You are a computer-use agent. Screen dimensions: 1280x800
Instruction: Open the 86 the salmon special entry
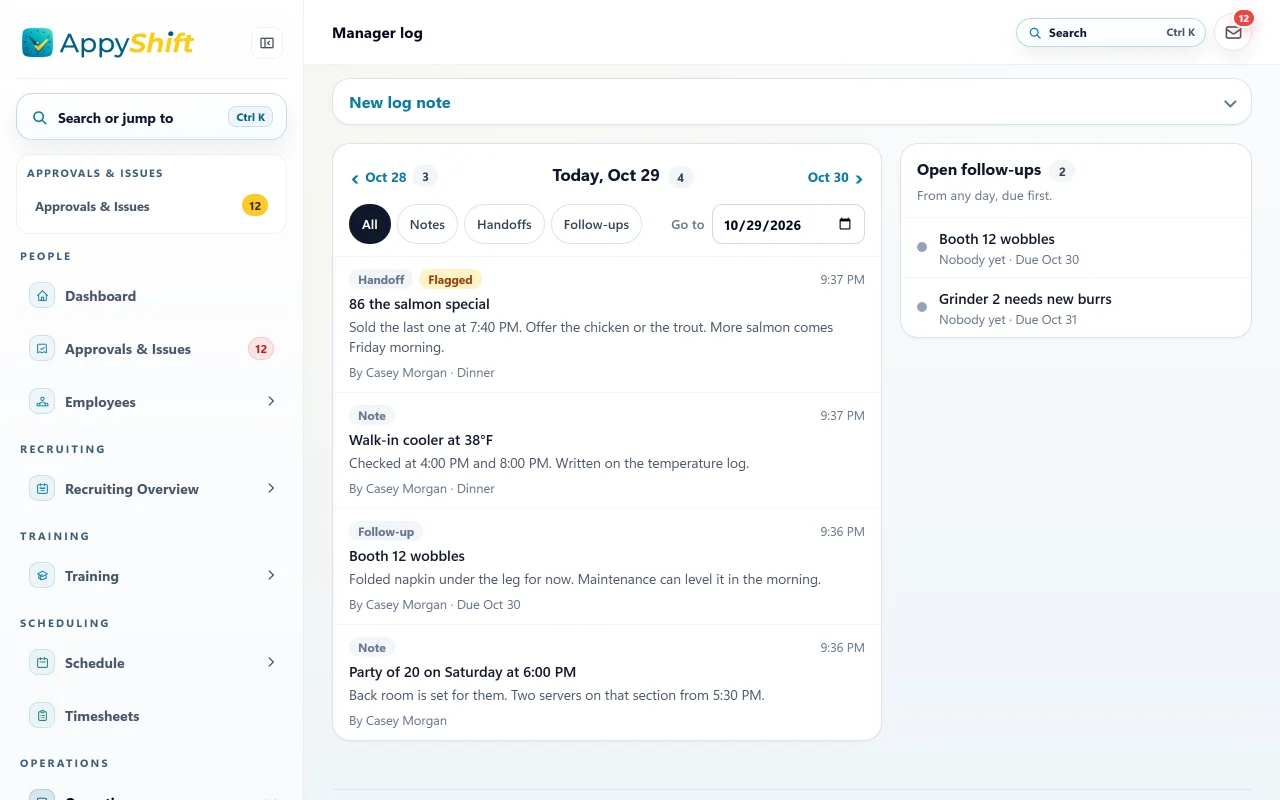(x=607, y=325)
